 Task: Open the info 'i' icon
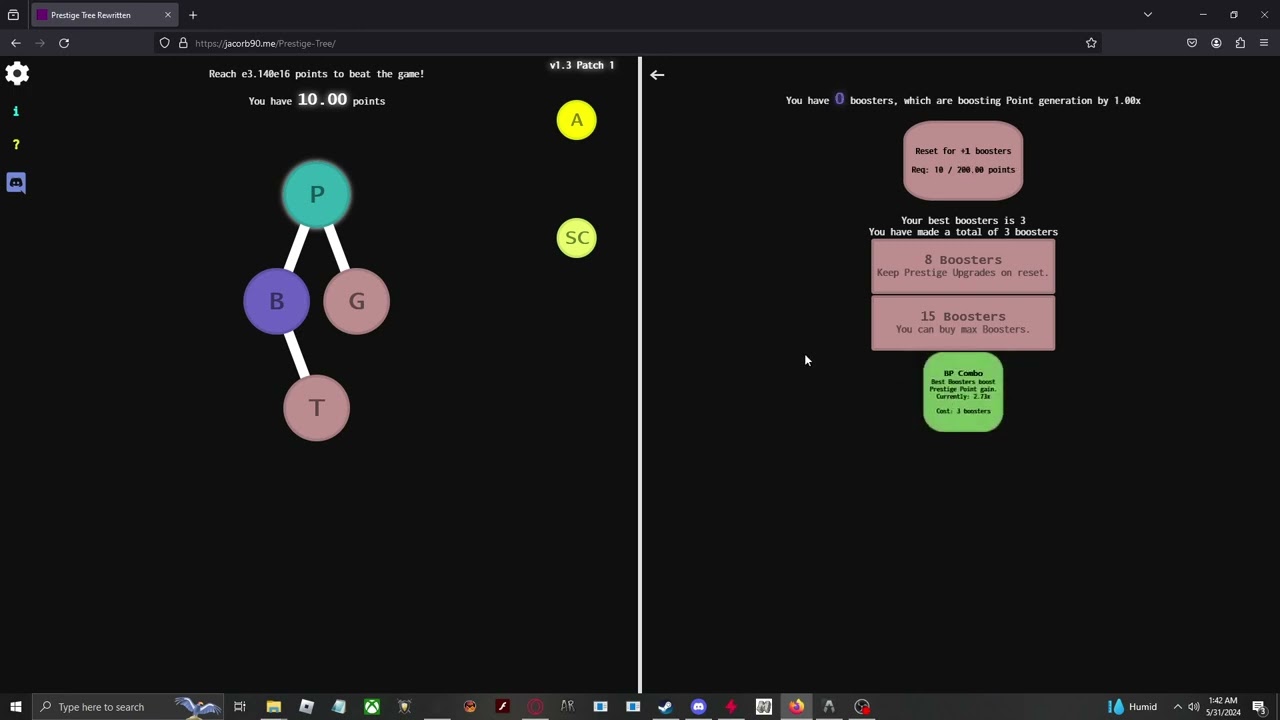[x=16, y=111]
